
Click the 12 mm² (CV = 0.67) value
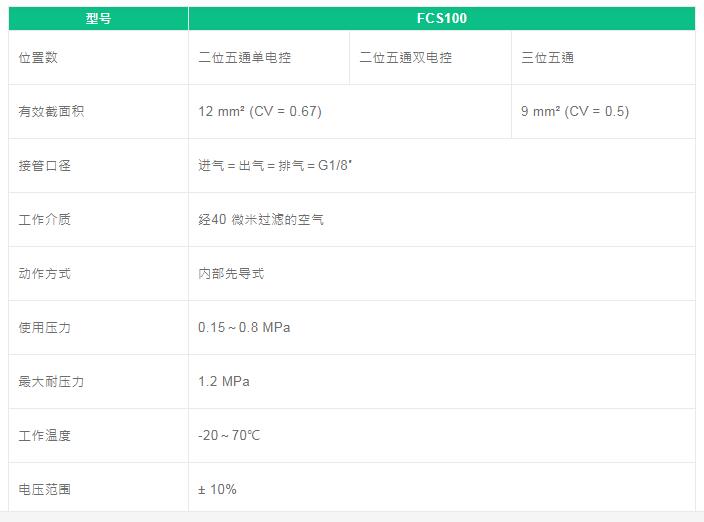pos(260,112)
